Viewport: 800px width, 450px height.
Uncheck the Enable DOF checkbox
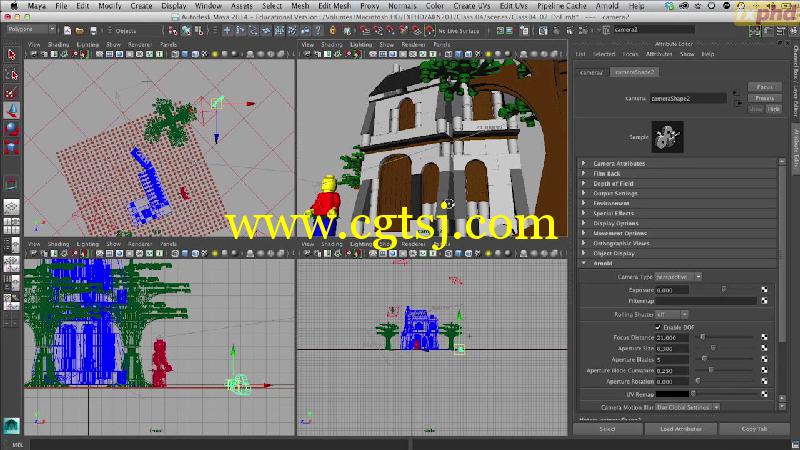pos(658,327)
